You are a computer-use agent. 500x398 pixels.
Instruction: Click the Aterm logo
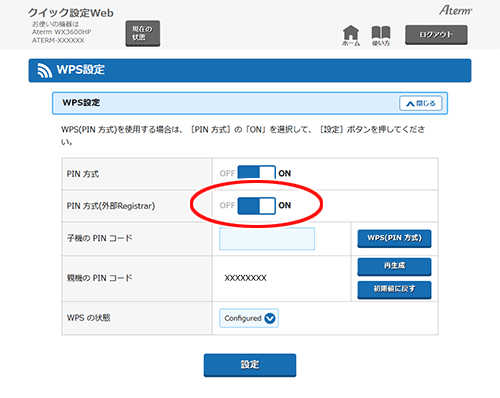(x=455, y=10)
